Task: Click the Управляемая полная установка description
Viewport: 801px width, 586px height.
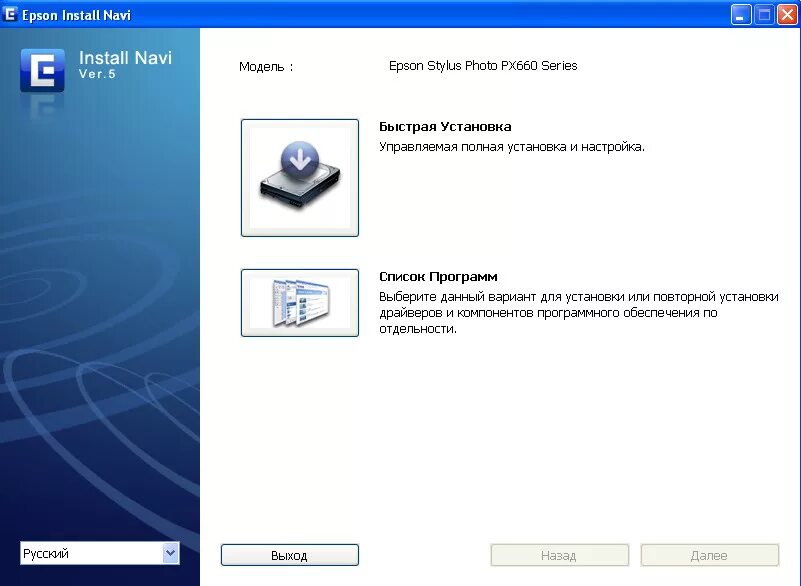Action: click(512, 147)
